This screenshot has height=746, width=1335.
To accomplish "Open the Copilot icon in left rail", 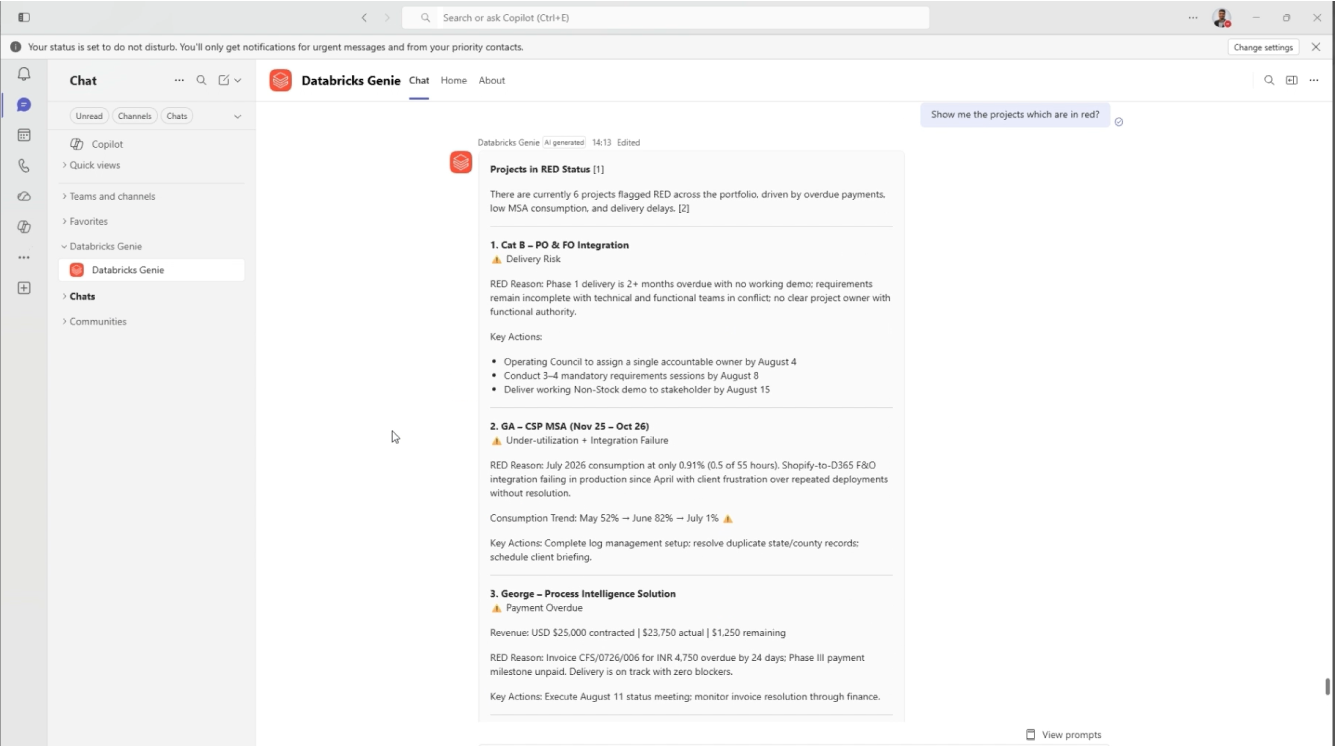I will (24, 227).
